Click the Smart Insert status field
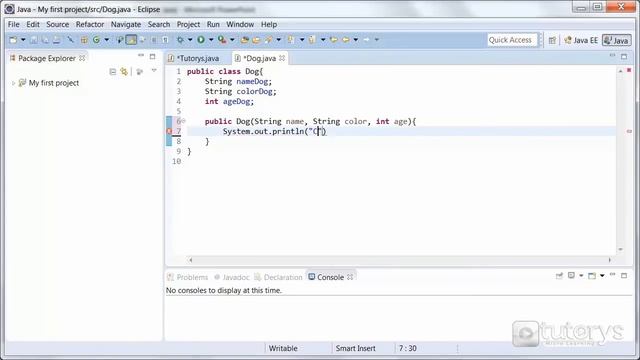This screenshot has width=640, height=360. [x=356, y=348]
